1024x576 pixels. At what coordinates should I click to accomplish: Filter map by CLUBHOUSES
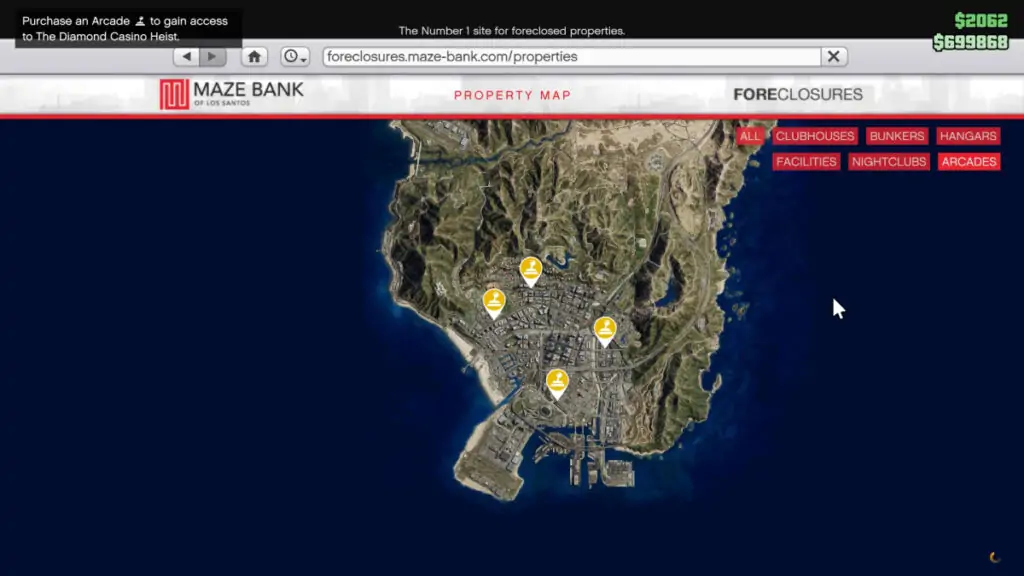(814, 136)
